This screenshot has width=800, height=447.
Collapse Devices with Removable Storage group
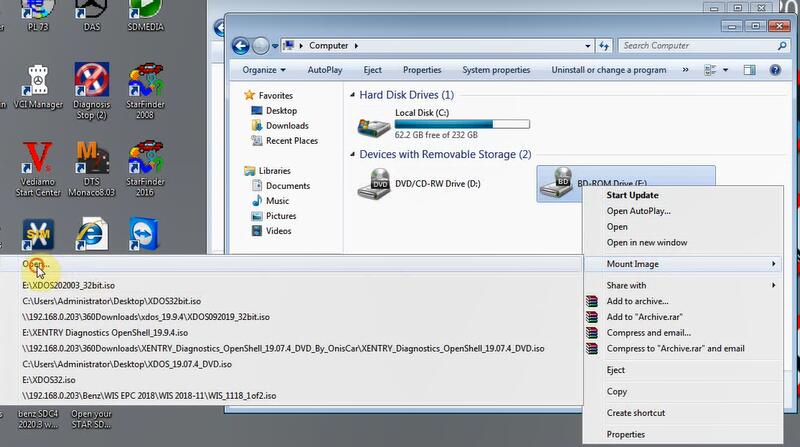coord(352,154)
